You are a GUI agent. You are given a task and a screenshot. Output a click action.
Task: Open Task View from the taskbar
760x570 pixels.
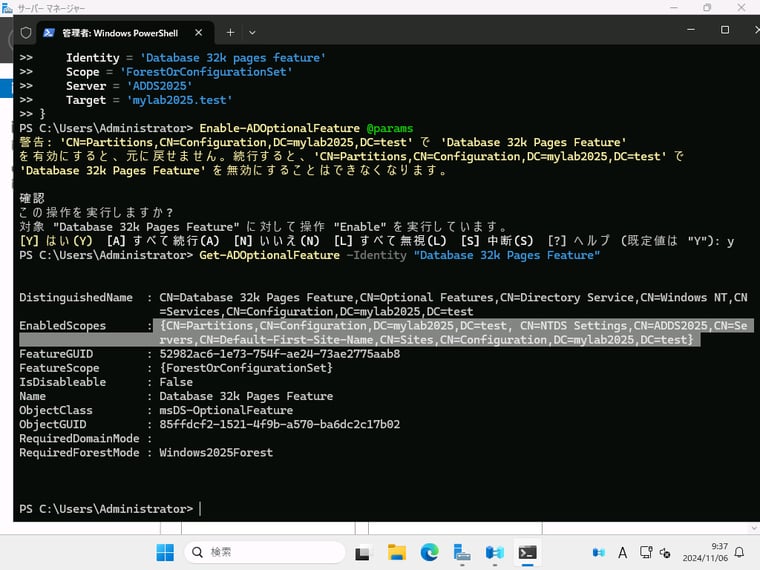362,553
